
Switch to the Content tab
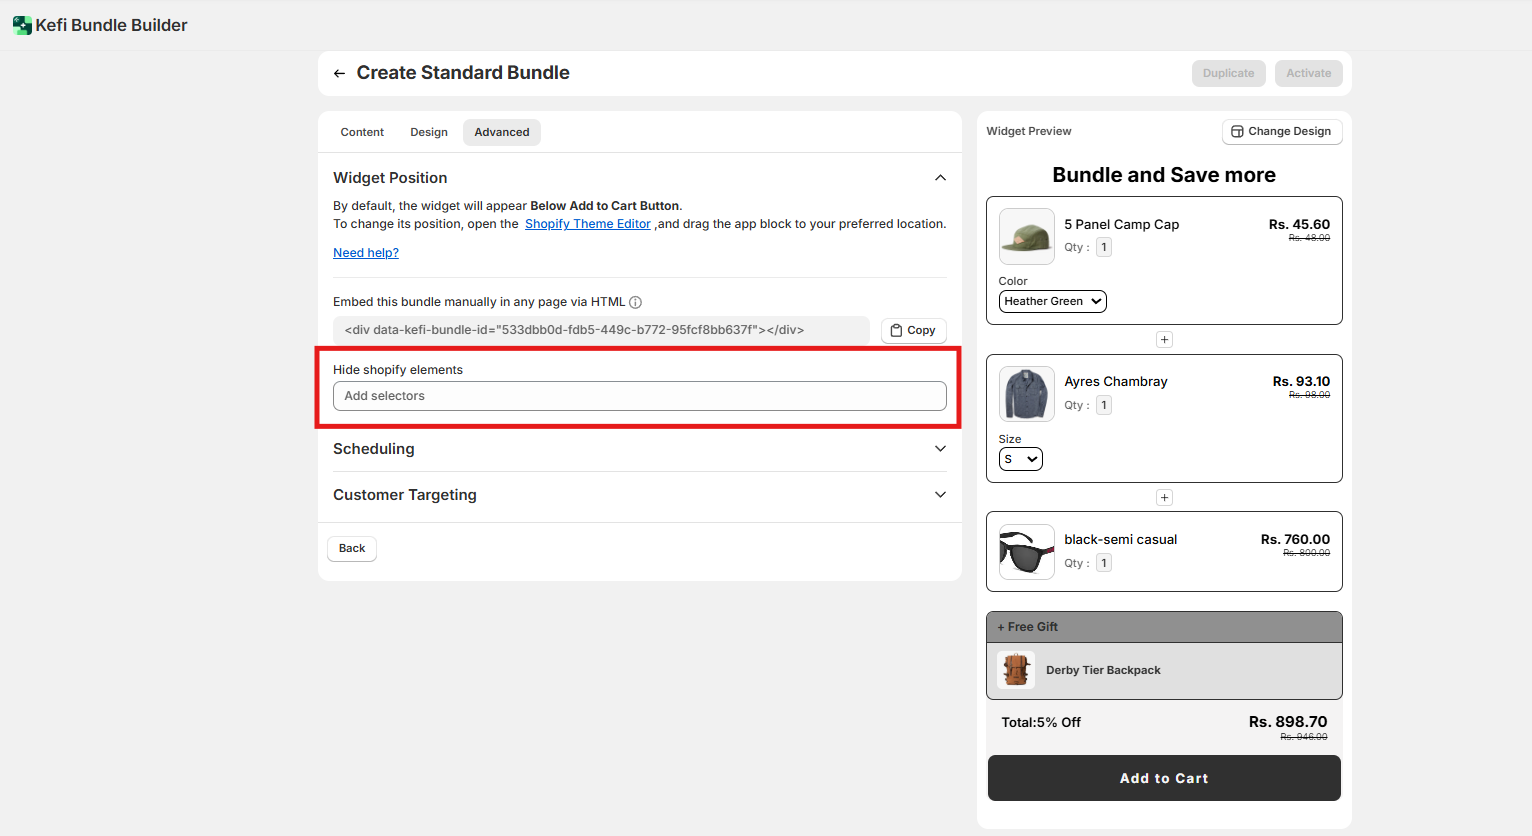click(362, 132)
